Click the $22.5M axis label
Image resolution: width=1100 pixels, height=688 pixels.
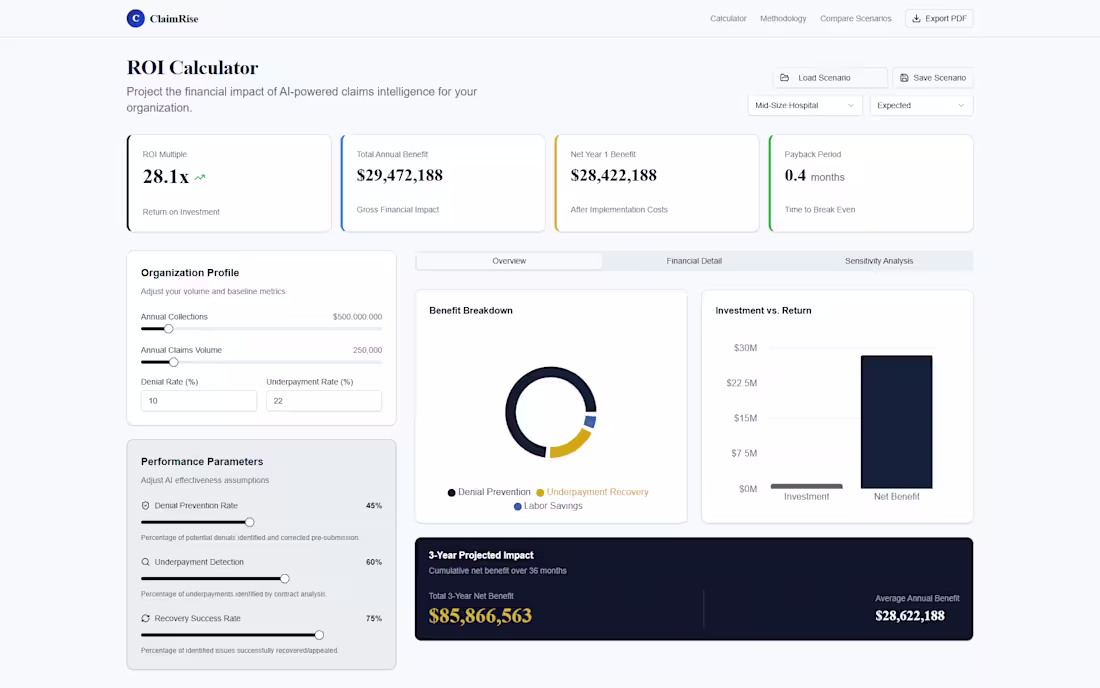point(741,383)
